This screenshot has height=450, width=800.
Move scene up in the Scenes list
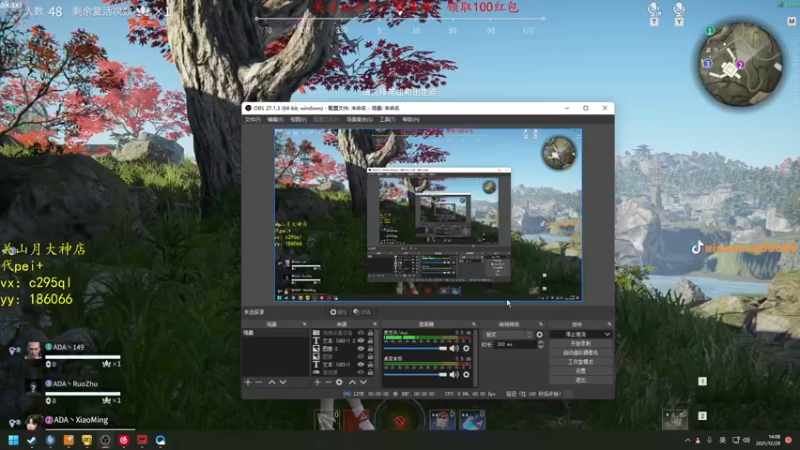[272, 382]
